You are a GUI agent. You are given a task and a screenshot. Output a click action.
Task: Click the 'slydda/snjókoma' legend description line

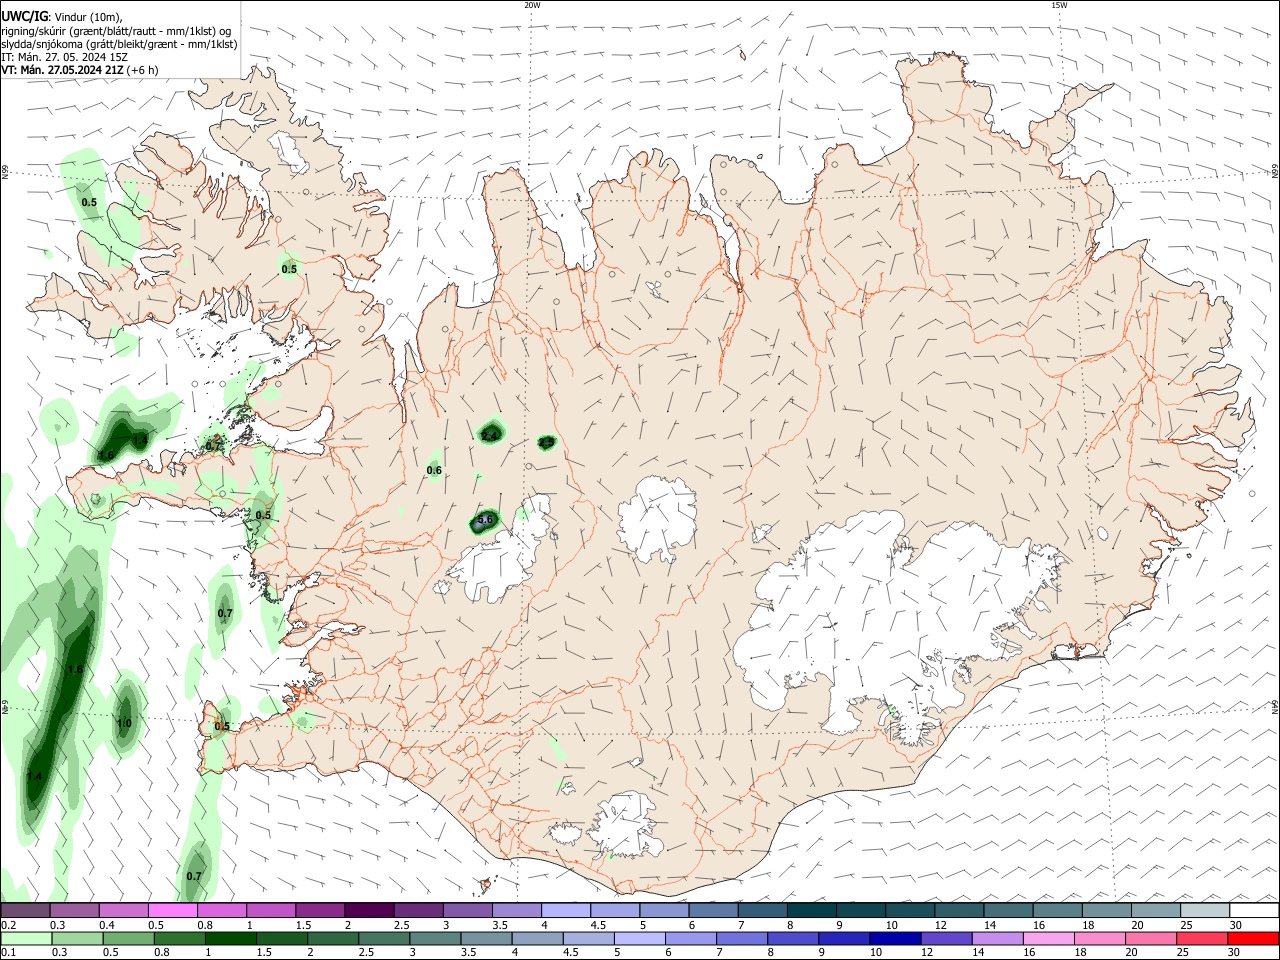119,44
